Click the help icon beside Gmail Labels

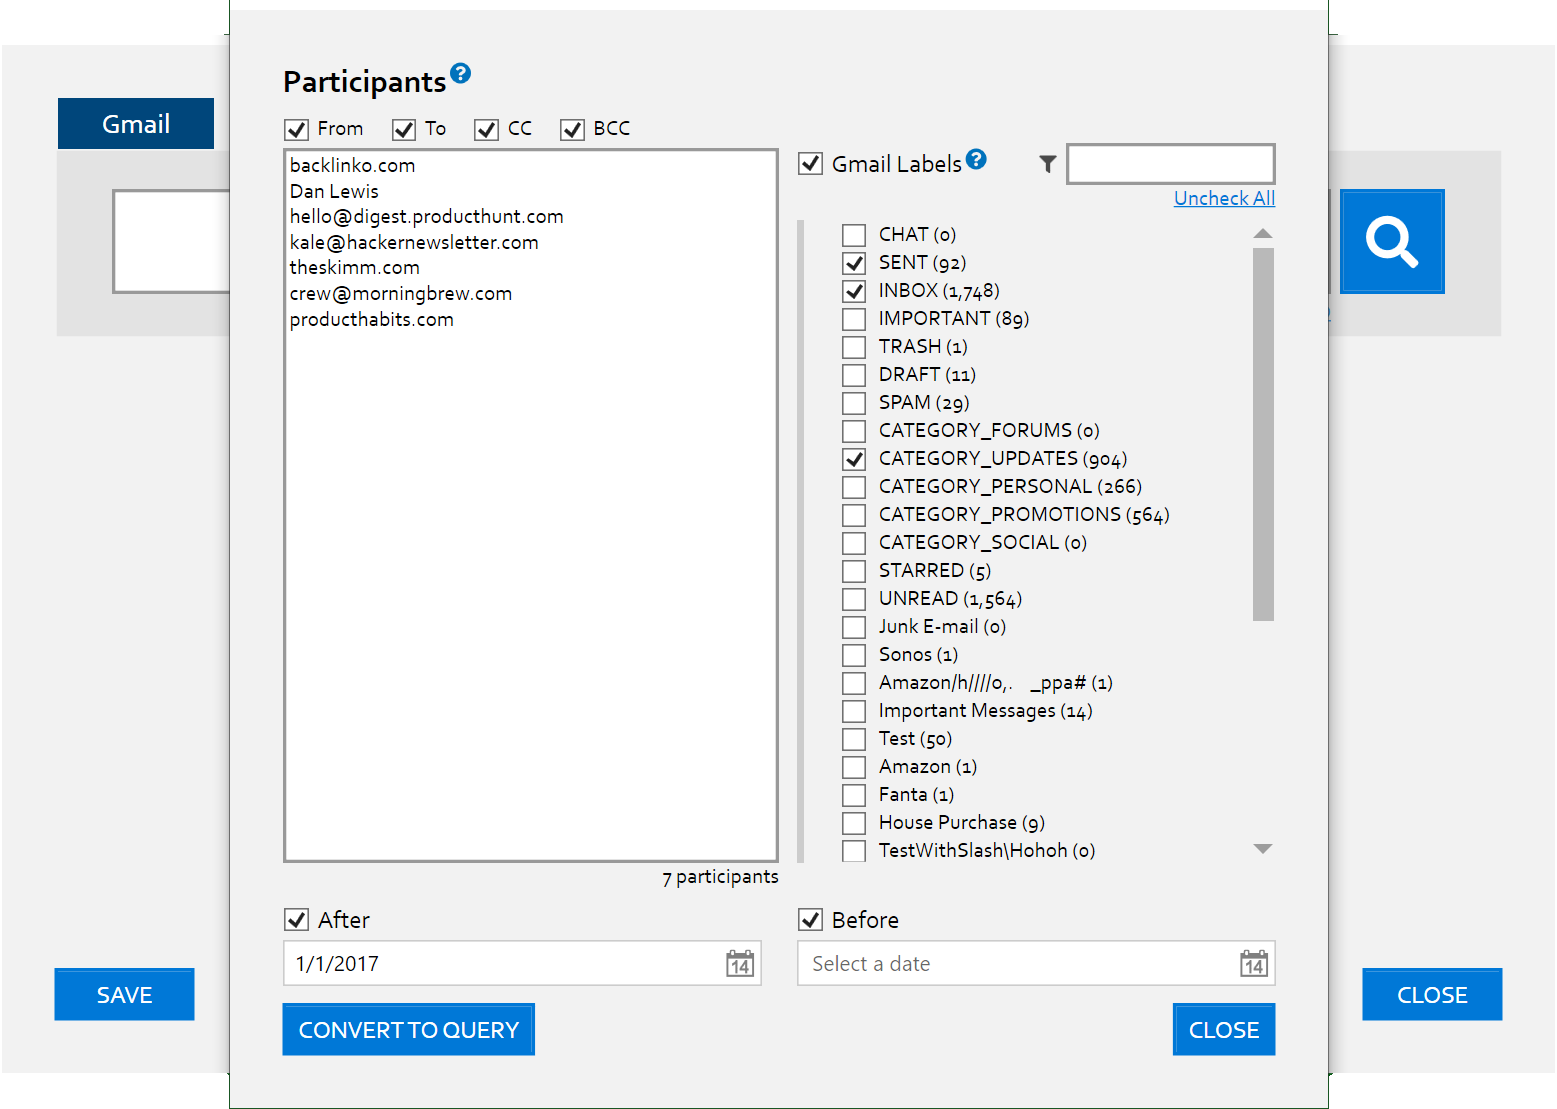(976, 159)
